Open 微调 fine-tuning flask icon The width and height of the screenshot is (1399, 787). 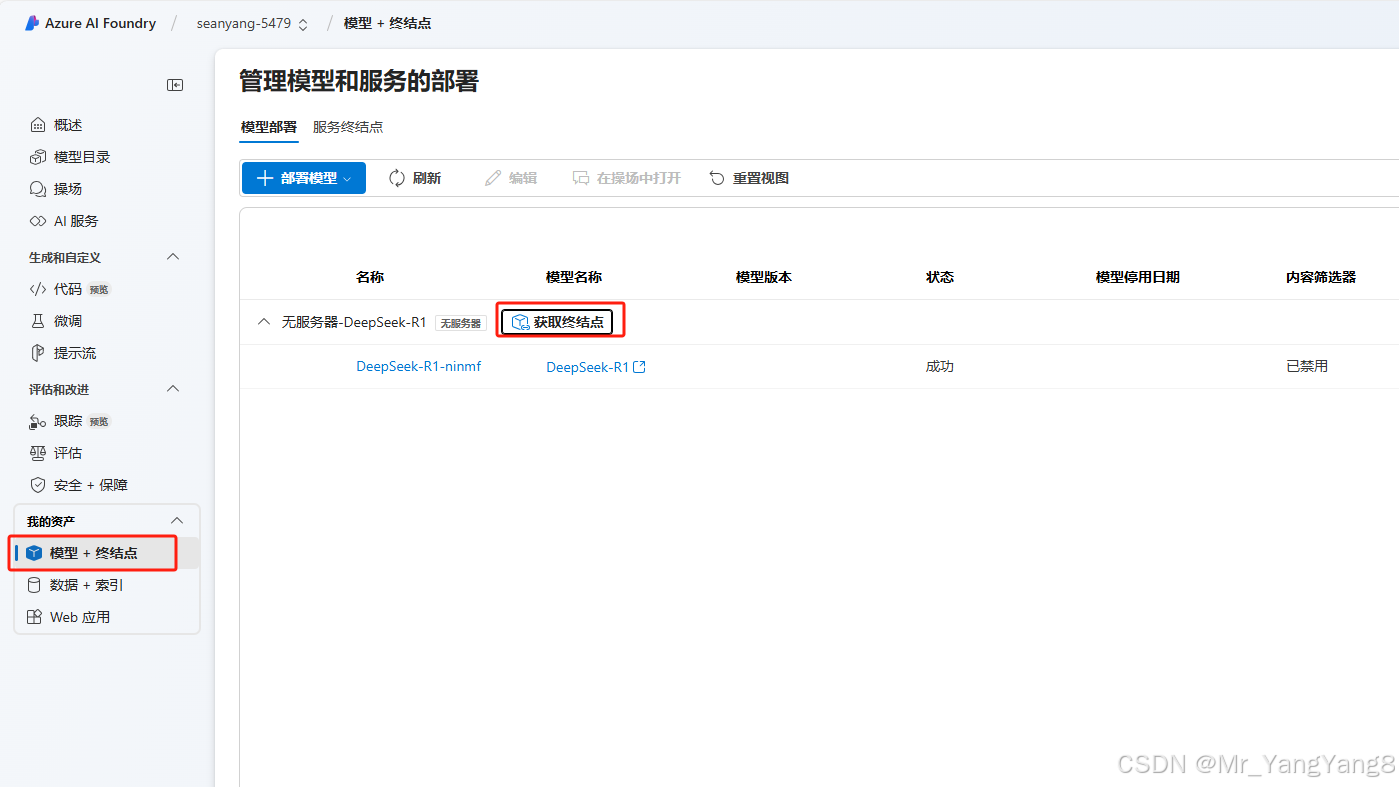(38, 321)
